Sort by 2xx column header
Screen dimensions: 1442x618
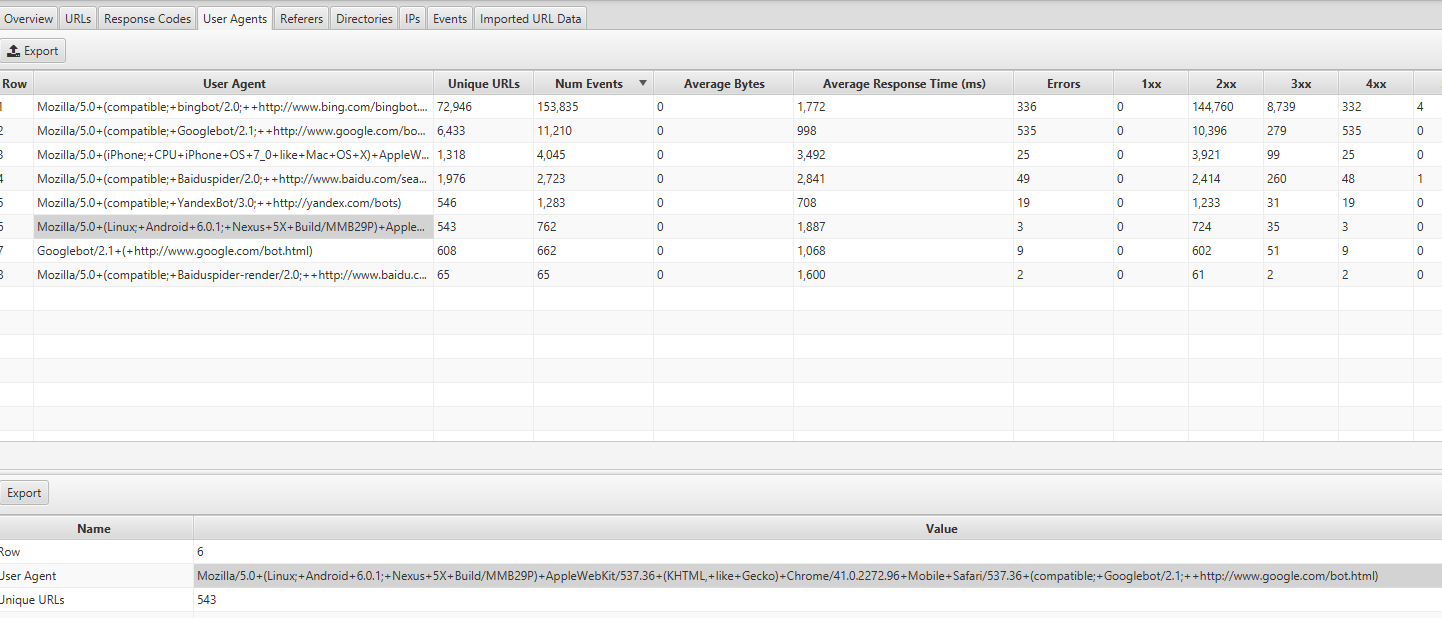(1226, 84)
